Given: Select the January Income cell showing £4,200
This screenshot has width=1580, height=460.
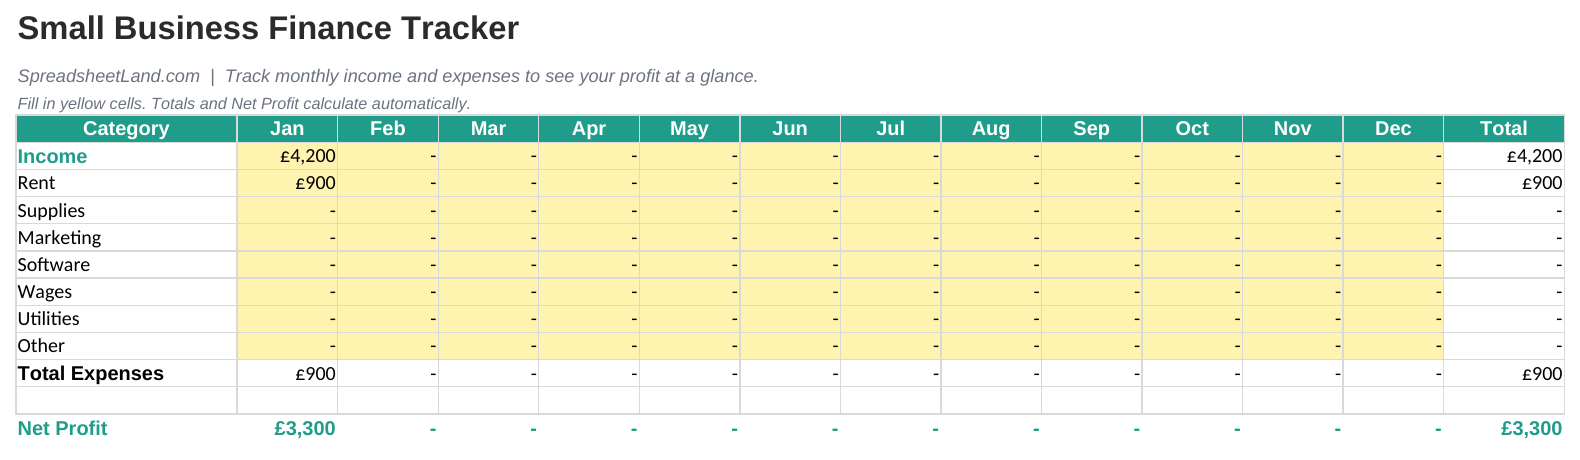Looking at the screenshot, I should click(x=287, y=156).
